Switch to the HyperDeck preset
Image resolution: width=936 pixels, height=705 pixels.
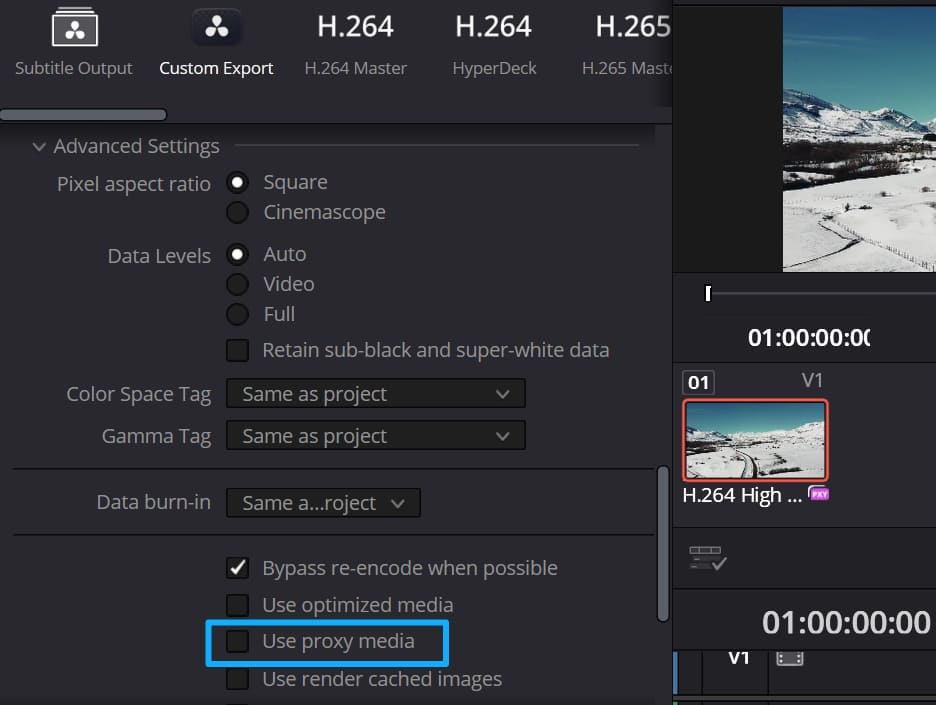(x=493, y=27)
